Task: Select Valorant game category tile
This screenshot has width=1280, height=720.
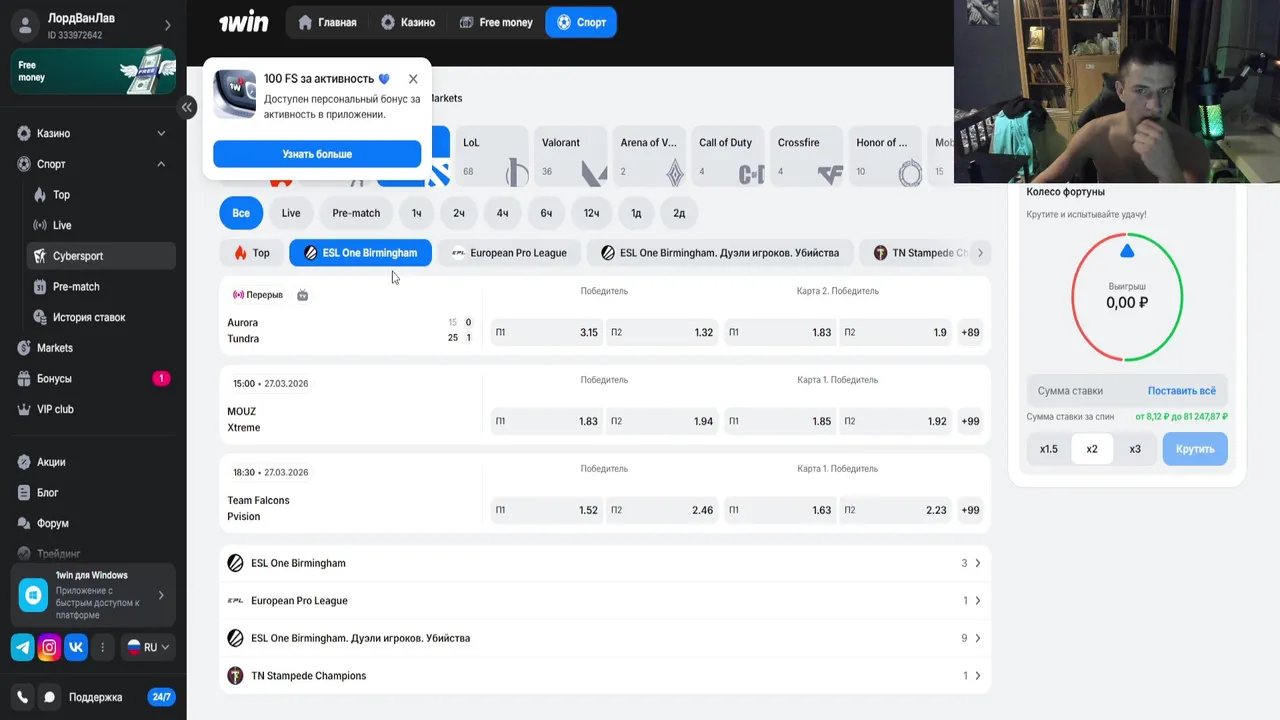Action: point(570,157)
